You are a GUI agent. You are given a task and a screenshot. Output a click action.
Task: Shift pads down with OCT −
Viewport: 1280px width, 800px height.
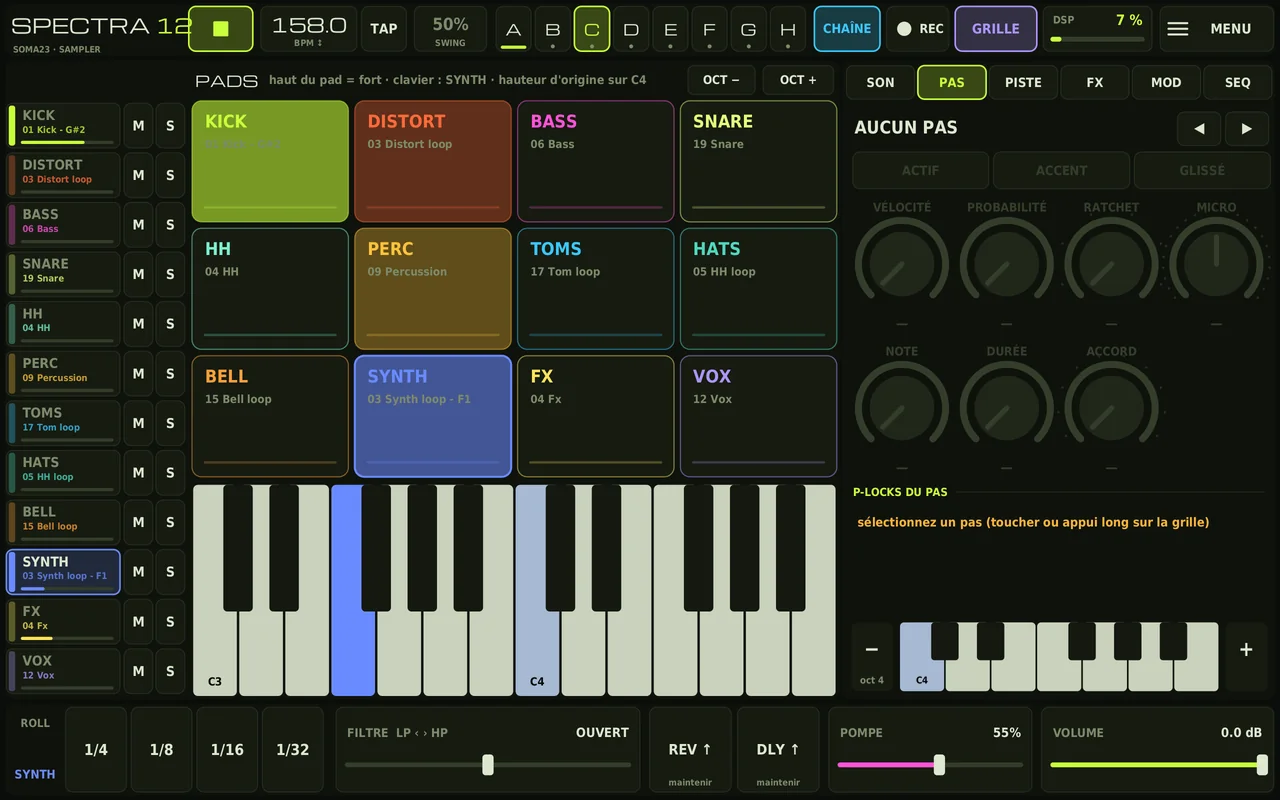tap(721, 80)
